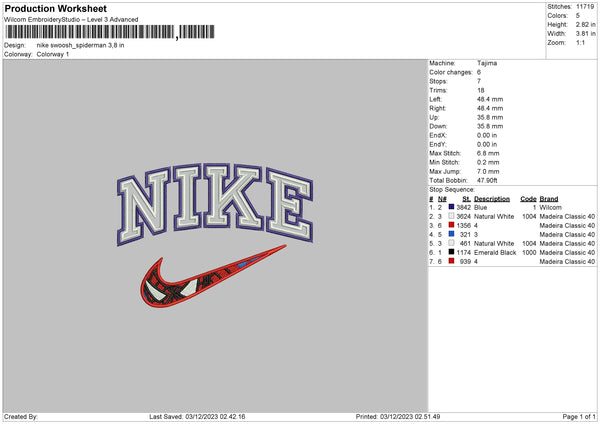Click the "Emerald Black" description

pos(495,252)
